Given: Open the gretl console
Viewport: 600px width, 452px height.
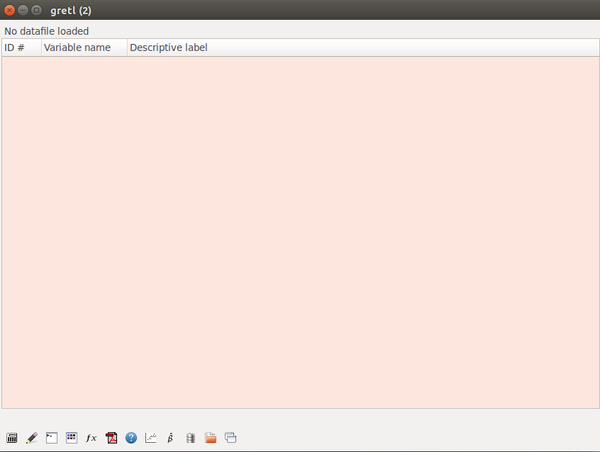Looking at the screenshot, I should pos(52,437).
